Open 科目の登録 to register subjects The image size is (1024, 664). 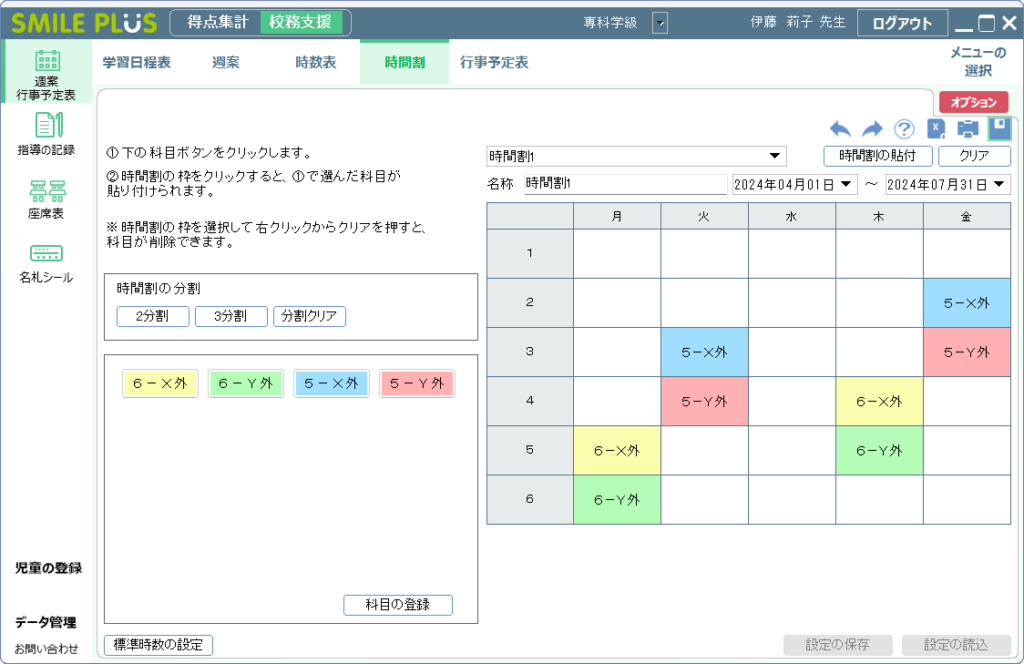click(397, 604)
